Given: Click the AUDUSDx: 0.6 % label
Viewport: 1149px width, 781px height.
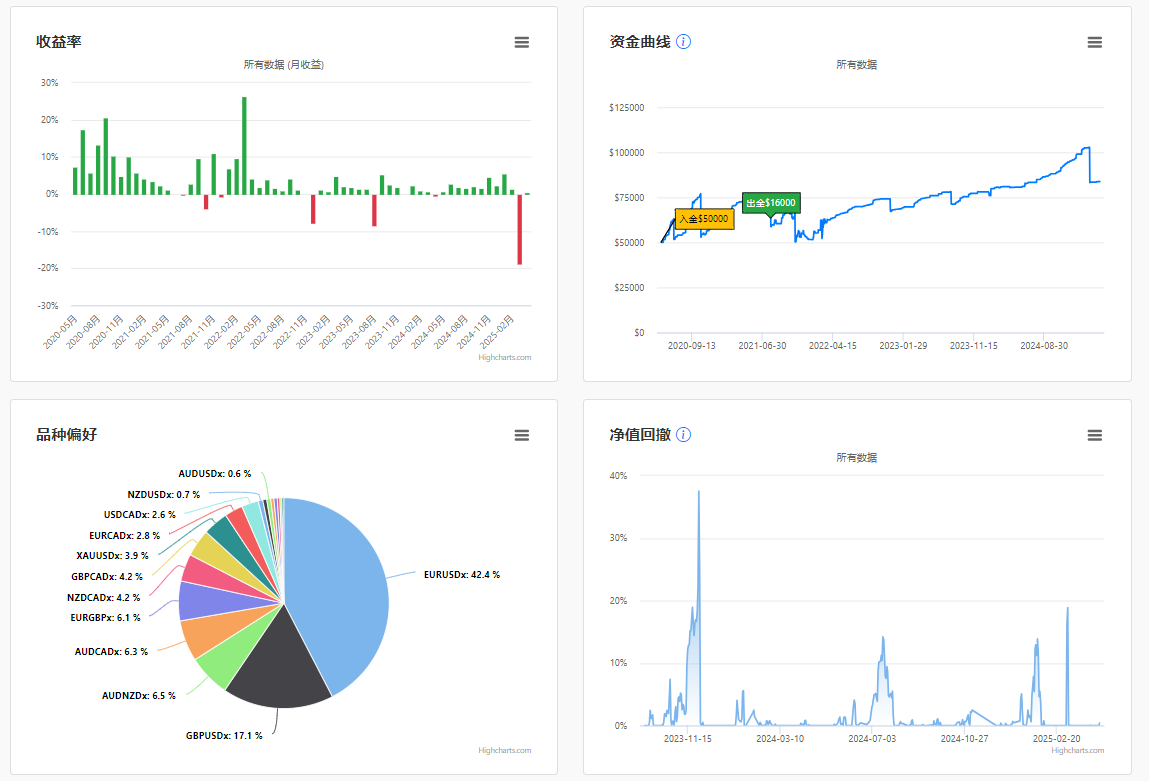Looking at the screenshot, I should pos(215,474).
